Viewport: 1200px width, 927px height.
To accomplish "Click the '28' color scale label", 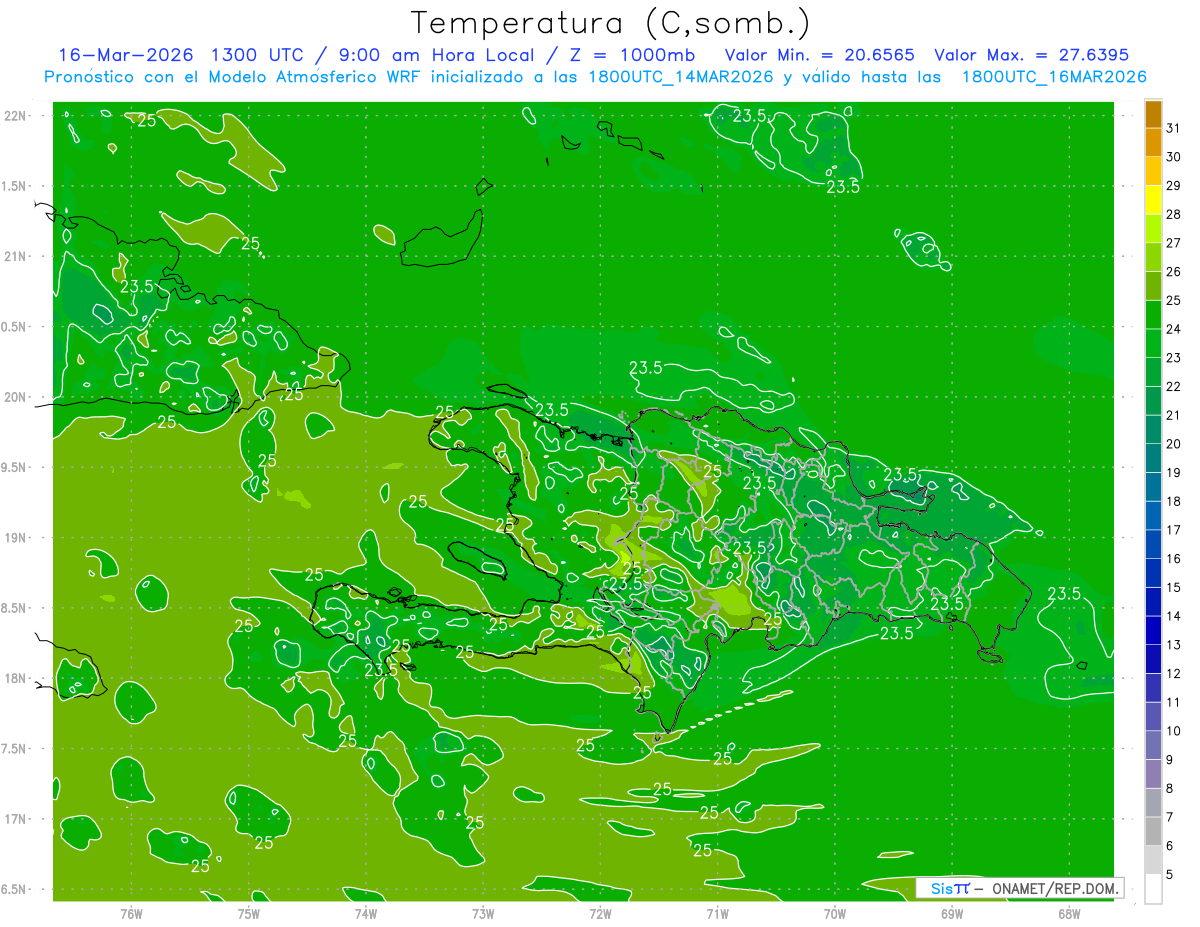I will [x=1174, y=214].
